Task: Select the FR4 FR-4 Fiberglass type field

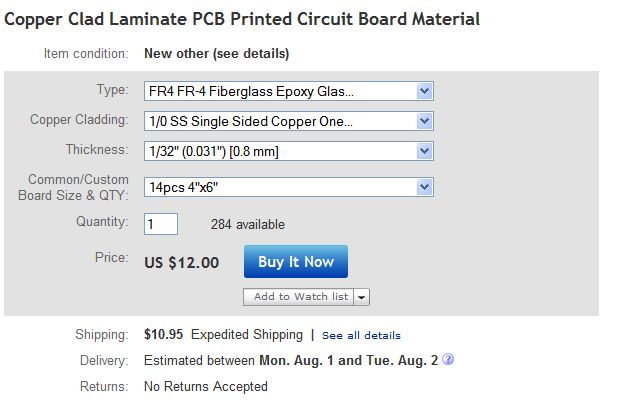Action: coord(289,91)
